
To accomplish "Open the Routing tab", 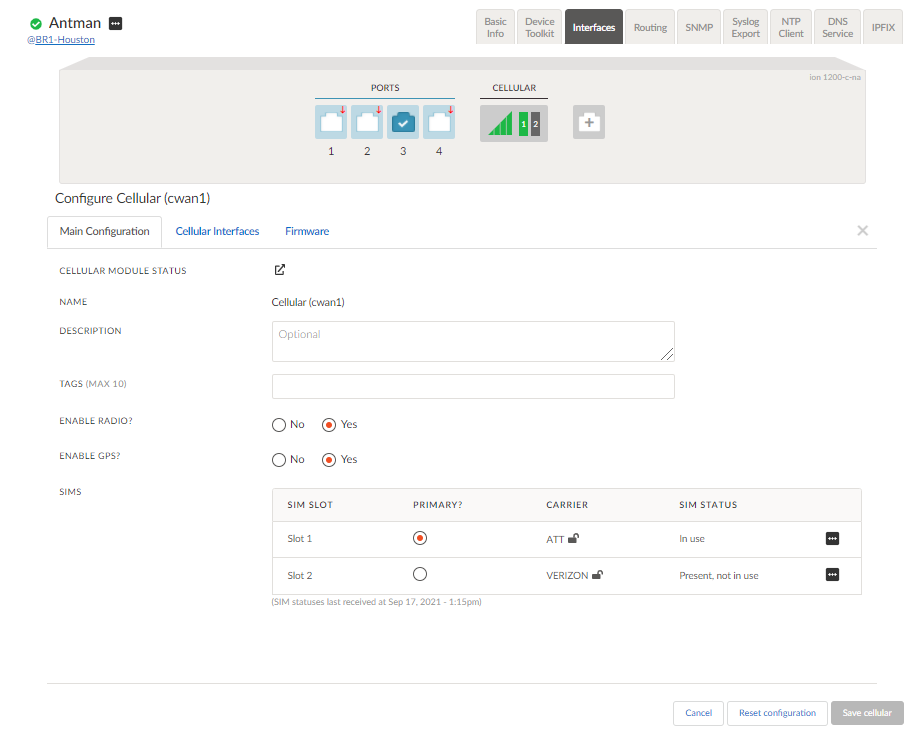I will click(650, 28).
